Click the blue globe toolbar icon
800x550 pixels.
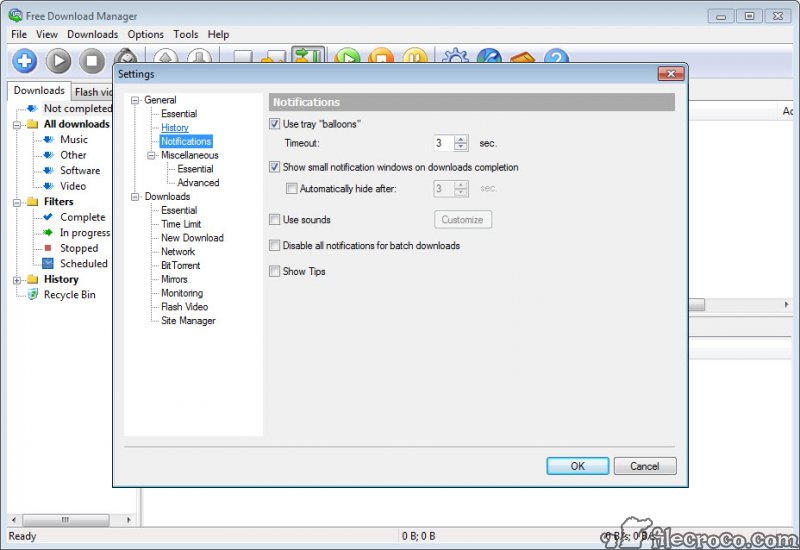click(489, 56)
